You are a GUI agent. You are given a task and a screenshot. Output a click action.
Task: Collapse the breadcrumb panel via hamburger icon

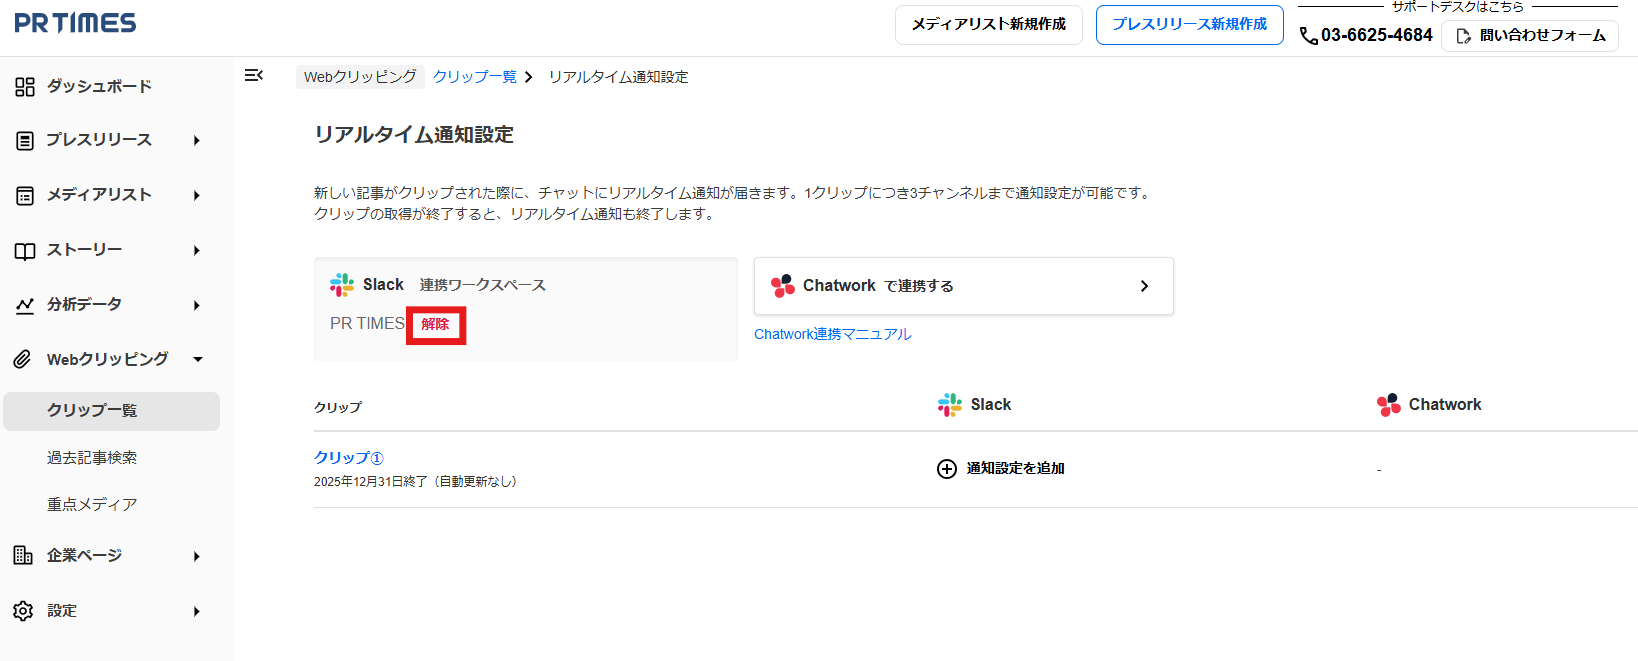(x=254, y=75)
